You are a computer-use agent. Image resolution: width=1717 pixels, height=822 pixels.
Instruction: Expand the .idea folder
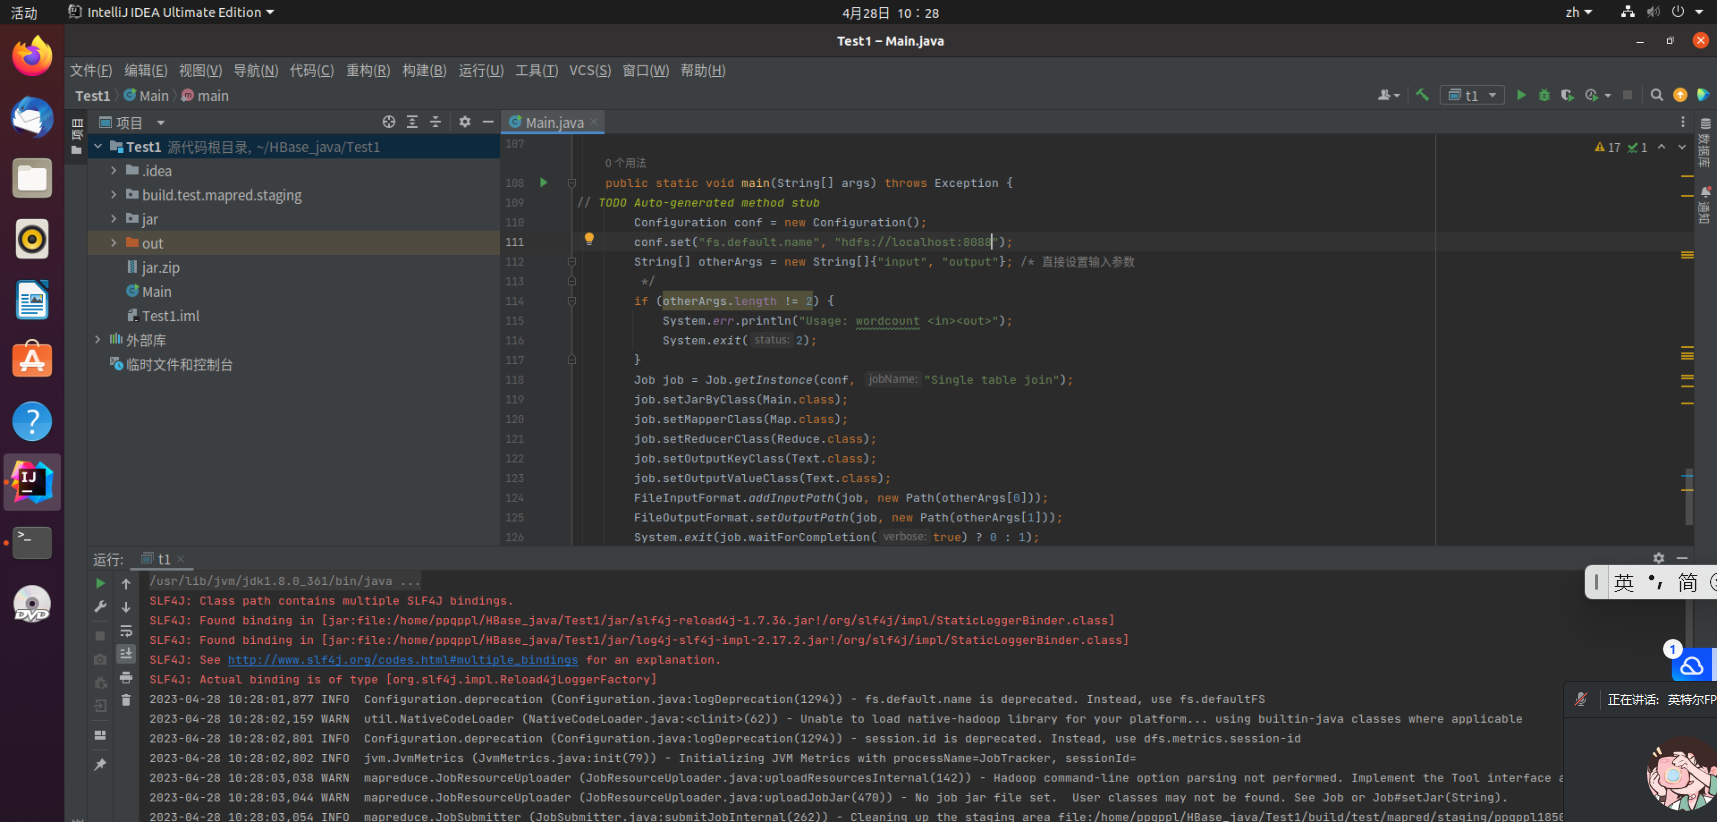coord(114,171)
